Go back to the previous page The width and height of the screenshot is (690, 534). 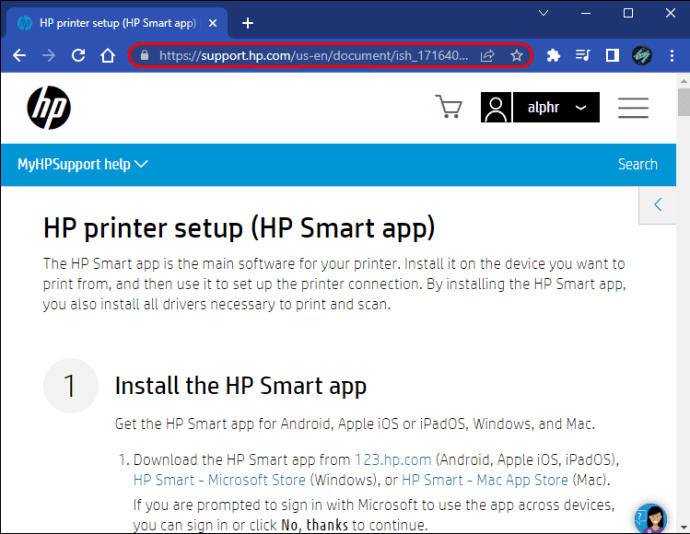point(19,55)
